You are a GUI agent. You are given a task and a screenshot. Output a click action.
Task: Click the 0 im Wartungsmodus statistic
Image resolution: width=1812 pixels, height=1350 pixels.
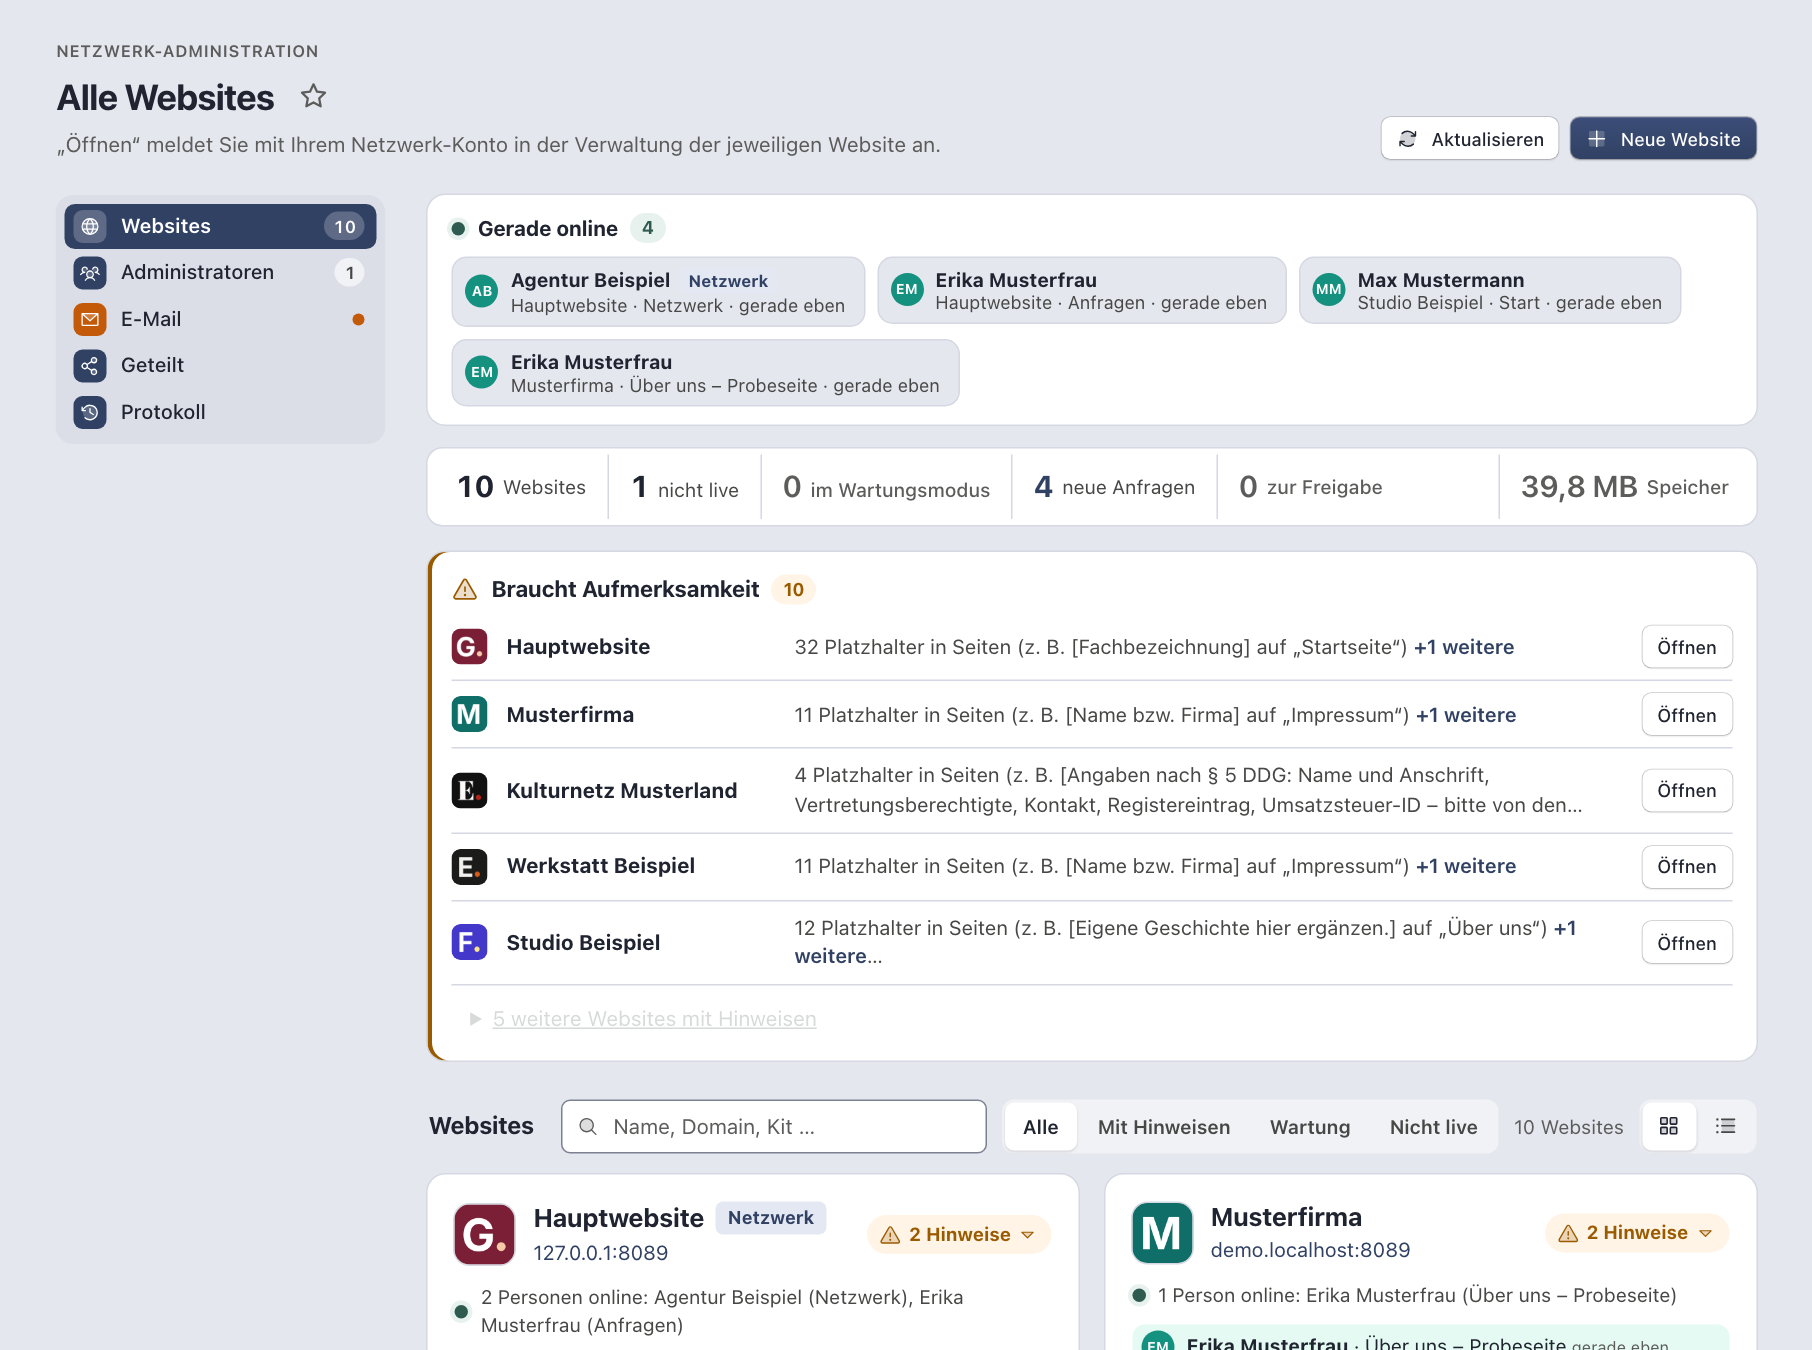(886, 488)
